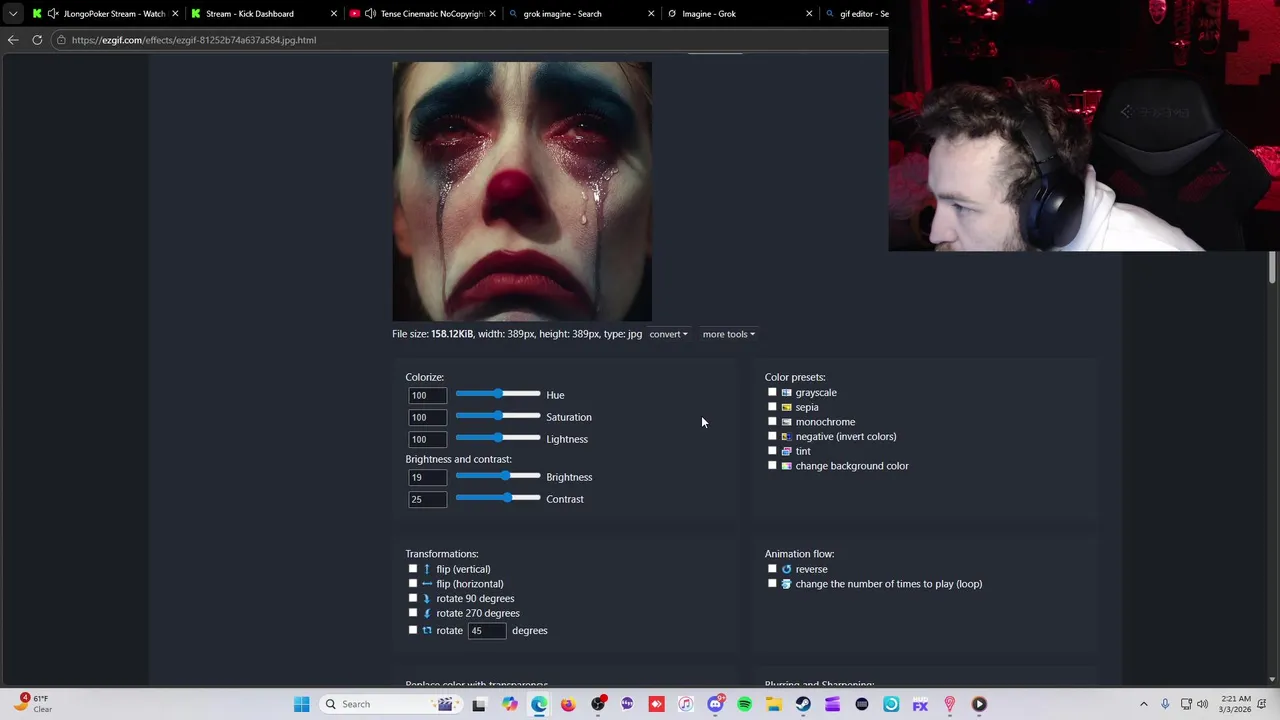Click the crying clown image preview
This screenshot has height=720, width=1280.
522,192
